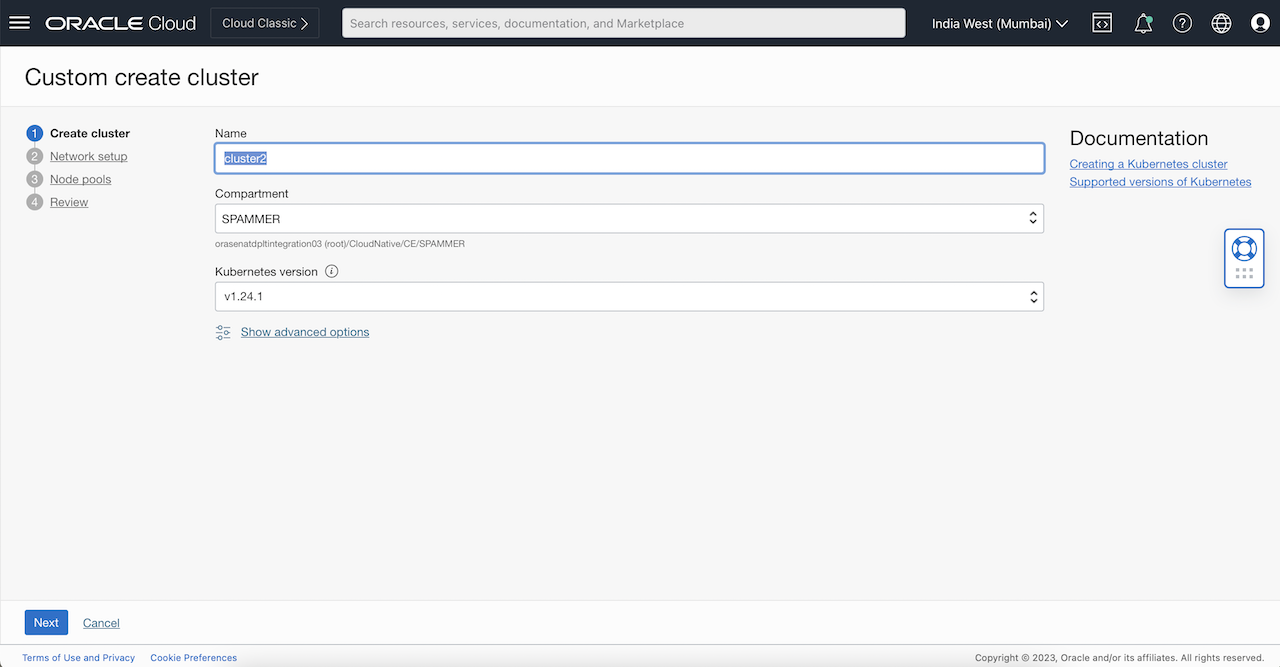Click step 3 circle, Node pools
The image size is (1280, 667).
pyautogui.click(x=35, y=179)
